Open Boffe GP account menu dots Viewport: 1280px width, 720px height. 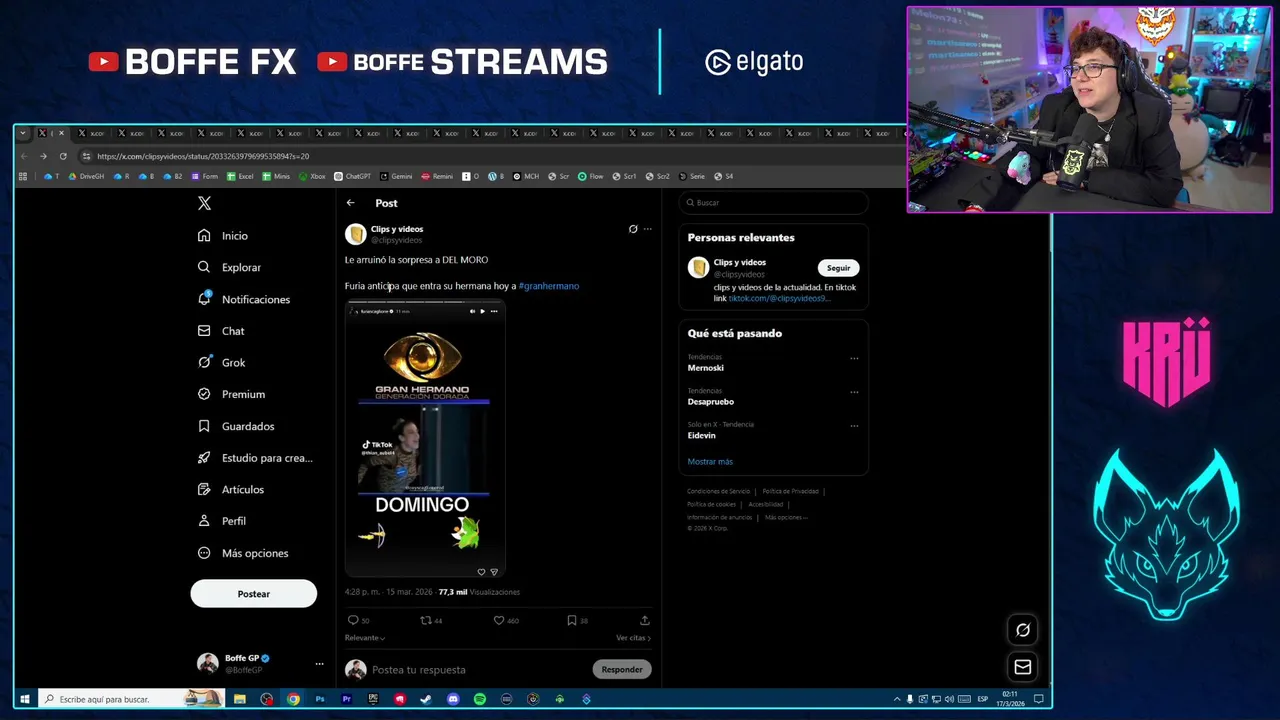[319, 664]
